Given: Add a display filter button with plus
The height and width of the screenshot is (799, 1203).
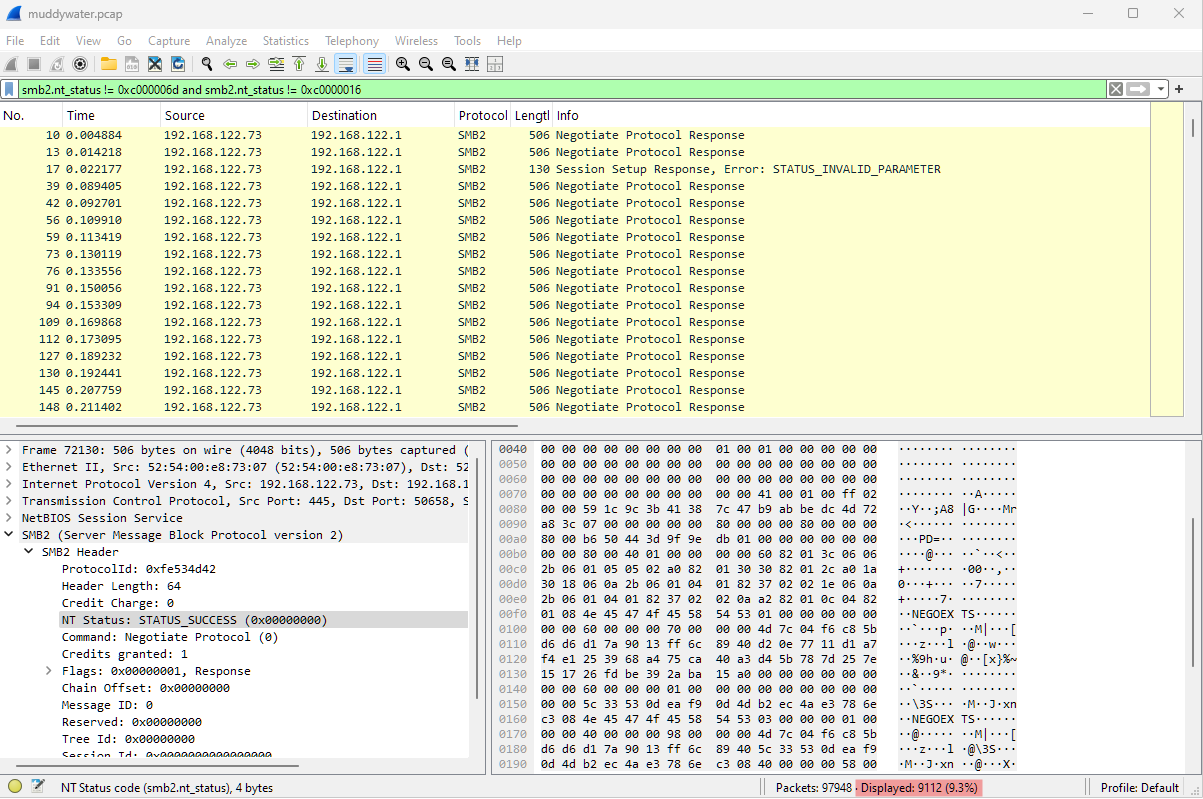Looking at the screenshot, I should pyautogui.click(x=1179, y=89).
